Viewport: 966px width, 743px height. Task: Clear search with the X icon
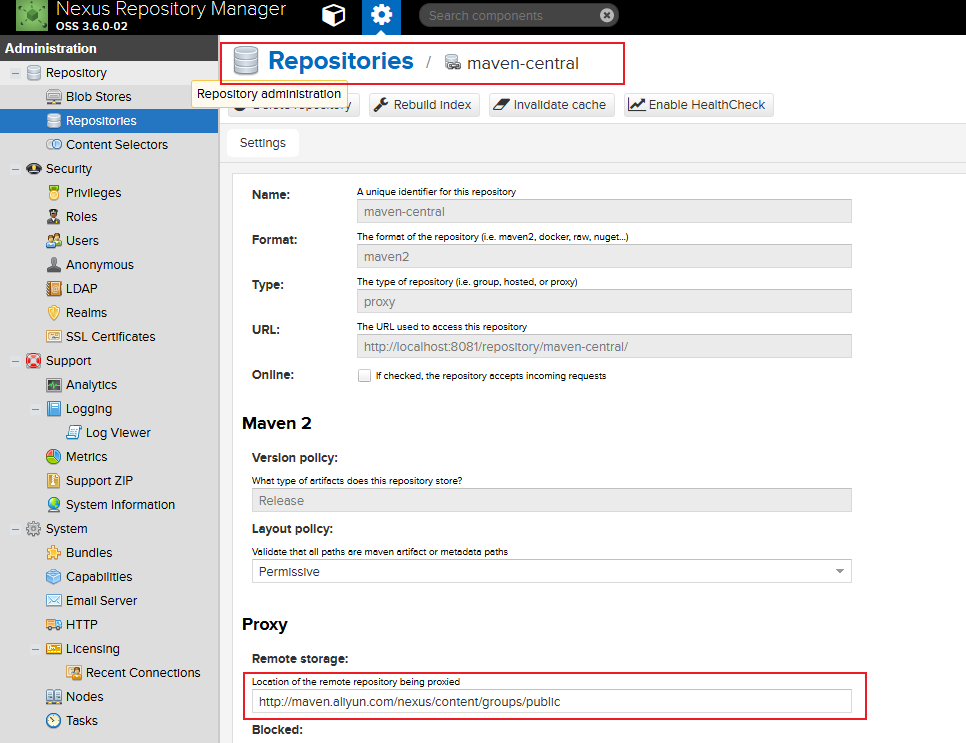click(x=607, y=15)
